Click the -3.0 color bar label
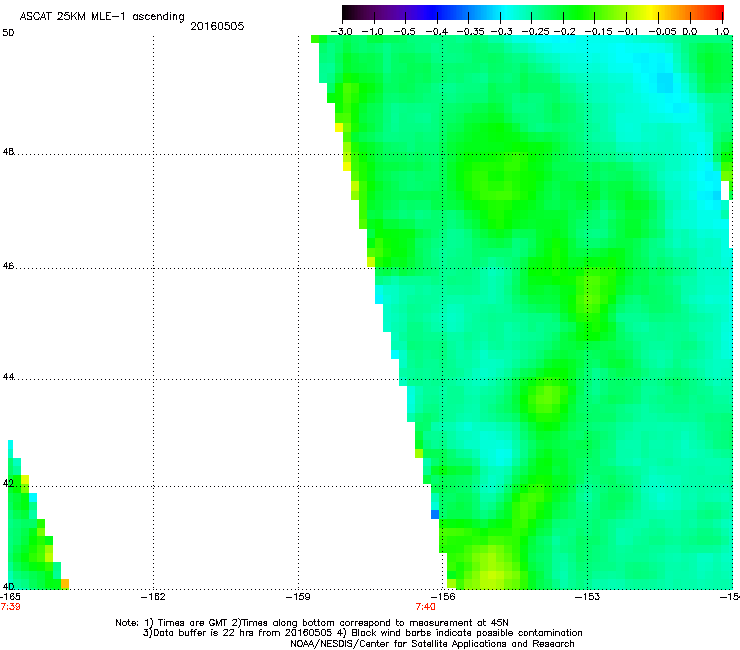 (341, 32)
